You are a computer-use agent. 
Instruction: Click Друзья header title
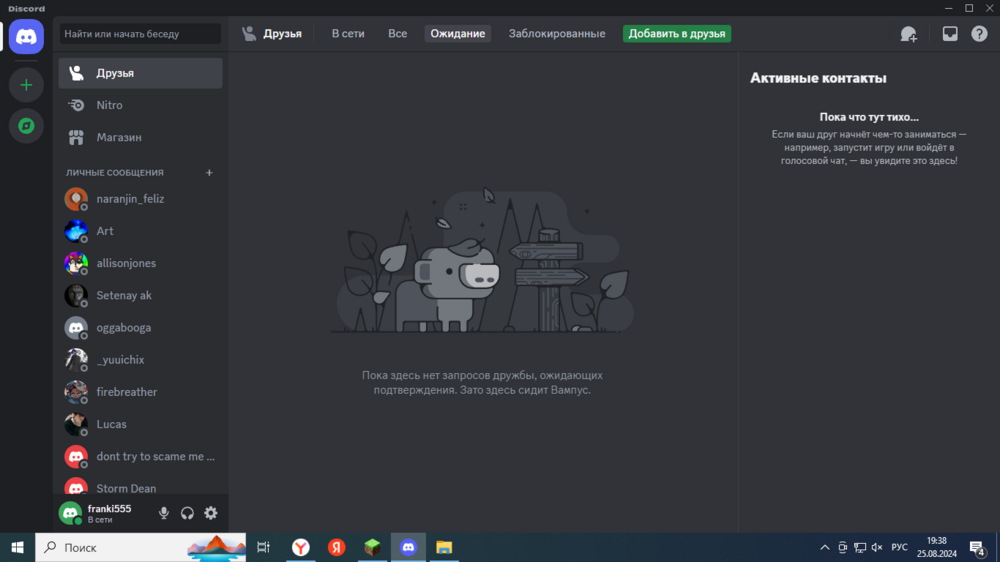(283, 34)
